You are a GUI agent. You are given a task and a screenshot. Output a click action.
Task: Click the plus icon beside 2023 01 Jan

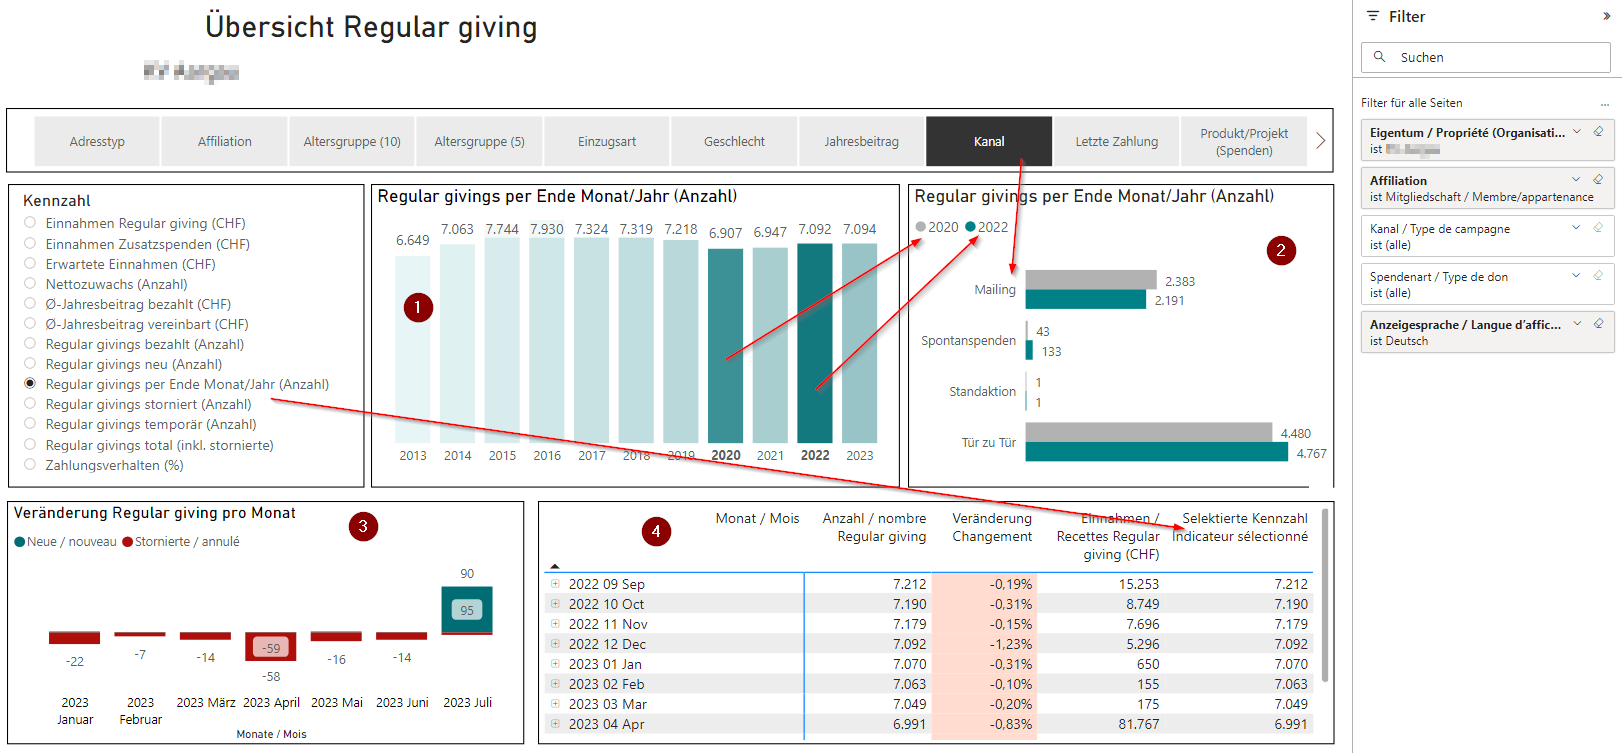coord(555,663)
